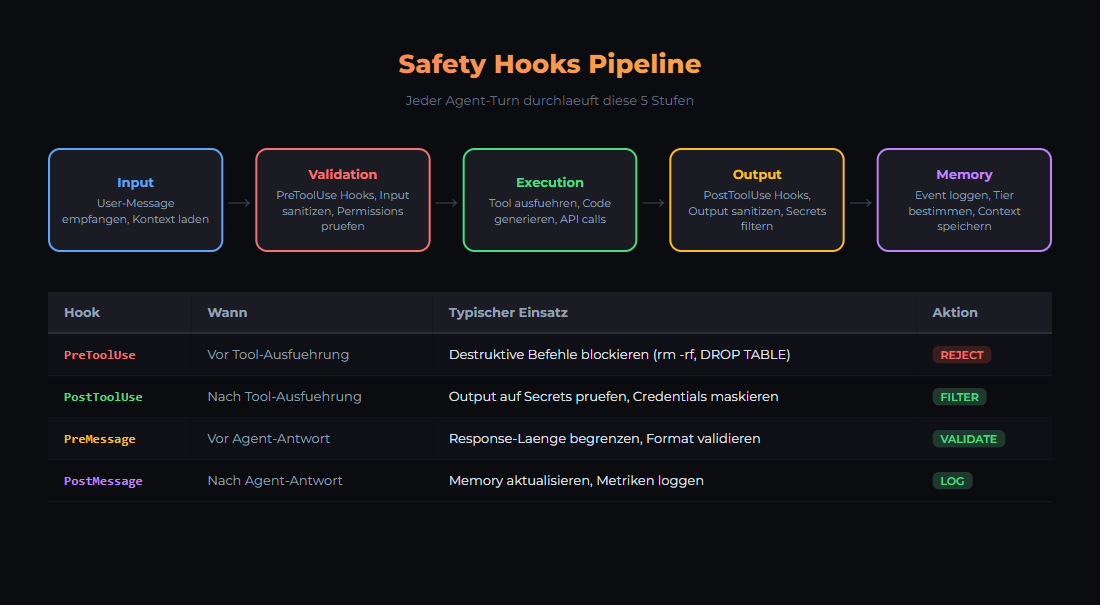1100x605 pixels.
Task: Sort by the Hook column header
Action: pyautogui.click(x=82, y=313)
